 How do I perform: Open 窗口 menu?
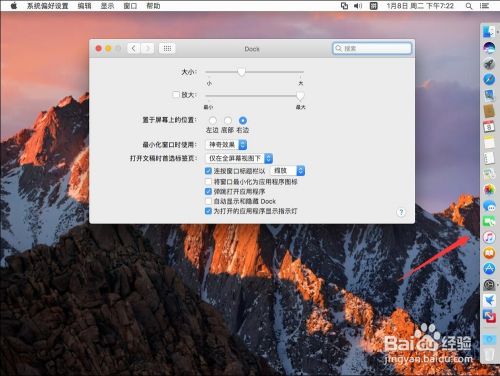point(130,6)
